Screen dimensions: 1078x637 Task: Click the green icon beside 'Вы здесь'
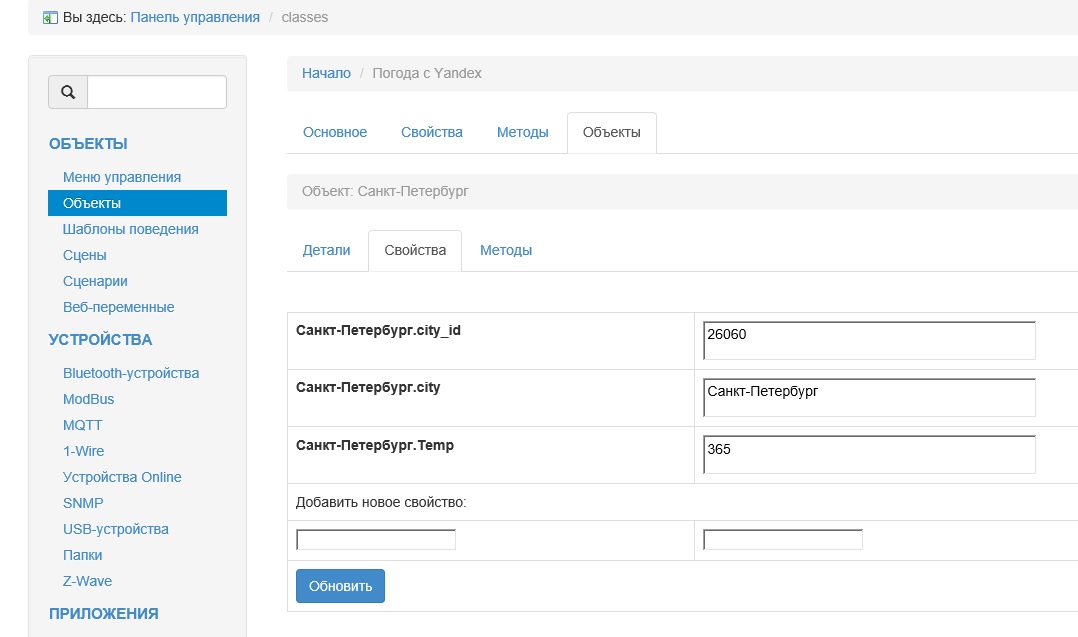click(x=50, y=17)
